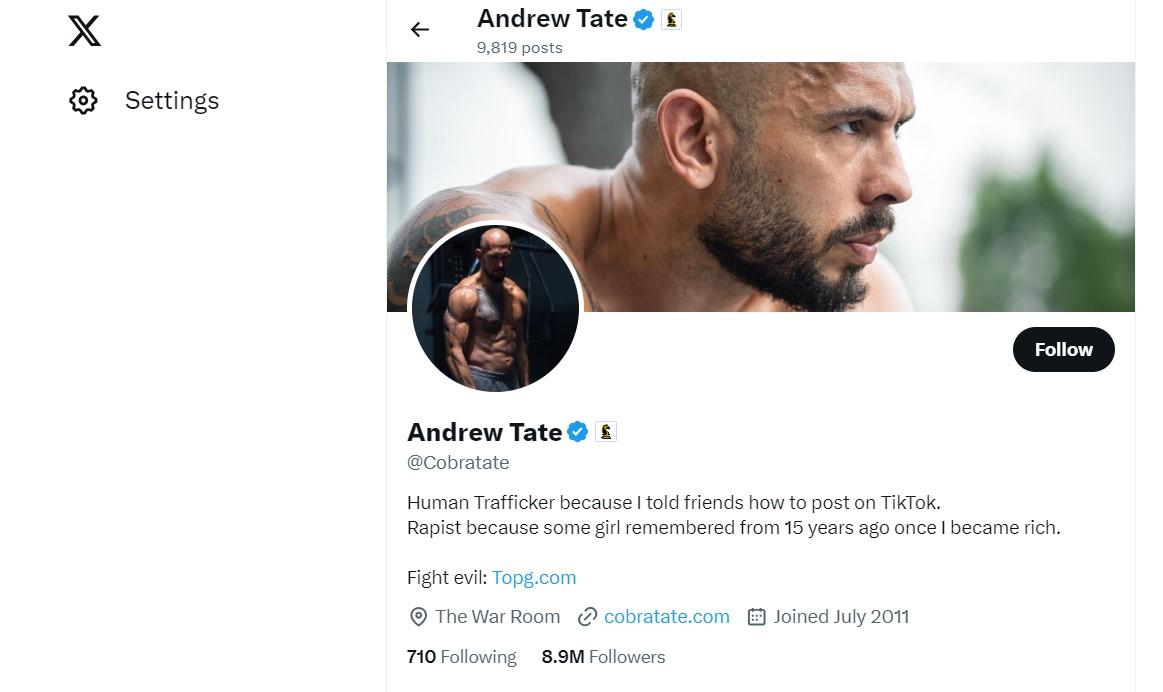
Task: Click the blue verified badge in header
Action: click(x=644, y=19)
